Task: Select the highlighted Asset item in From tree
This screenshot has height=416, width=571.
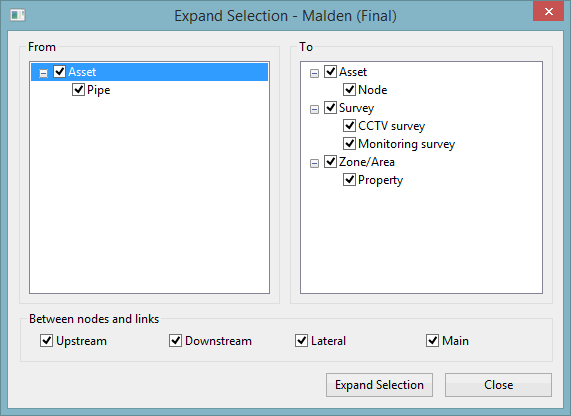Action: click(x=82, y=72)
